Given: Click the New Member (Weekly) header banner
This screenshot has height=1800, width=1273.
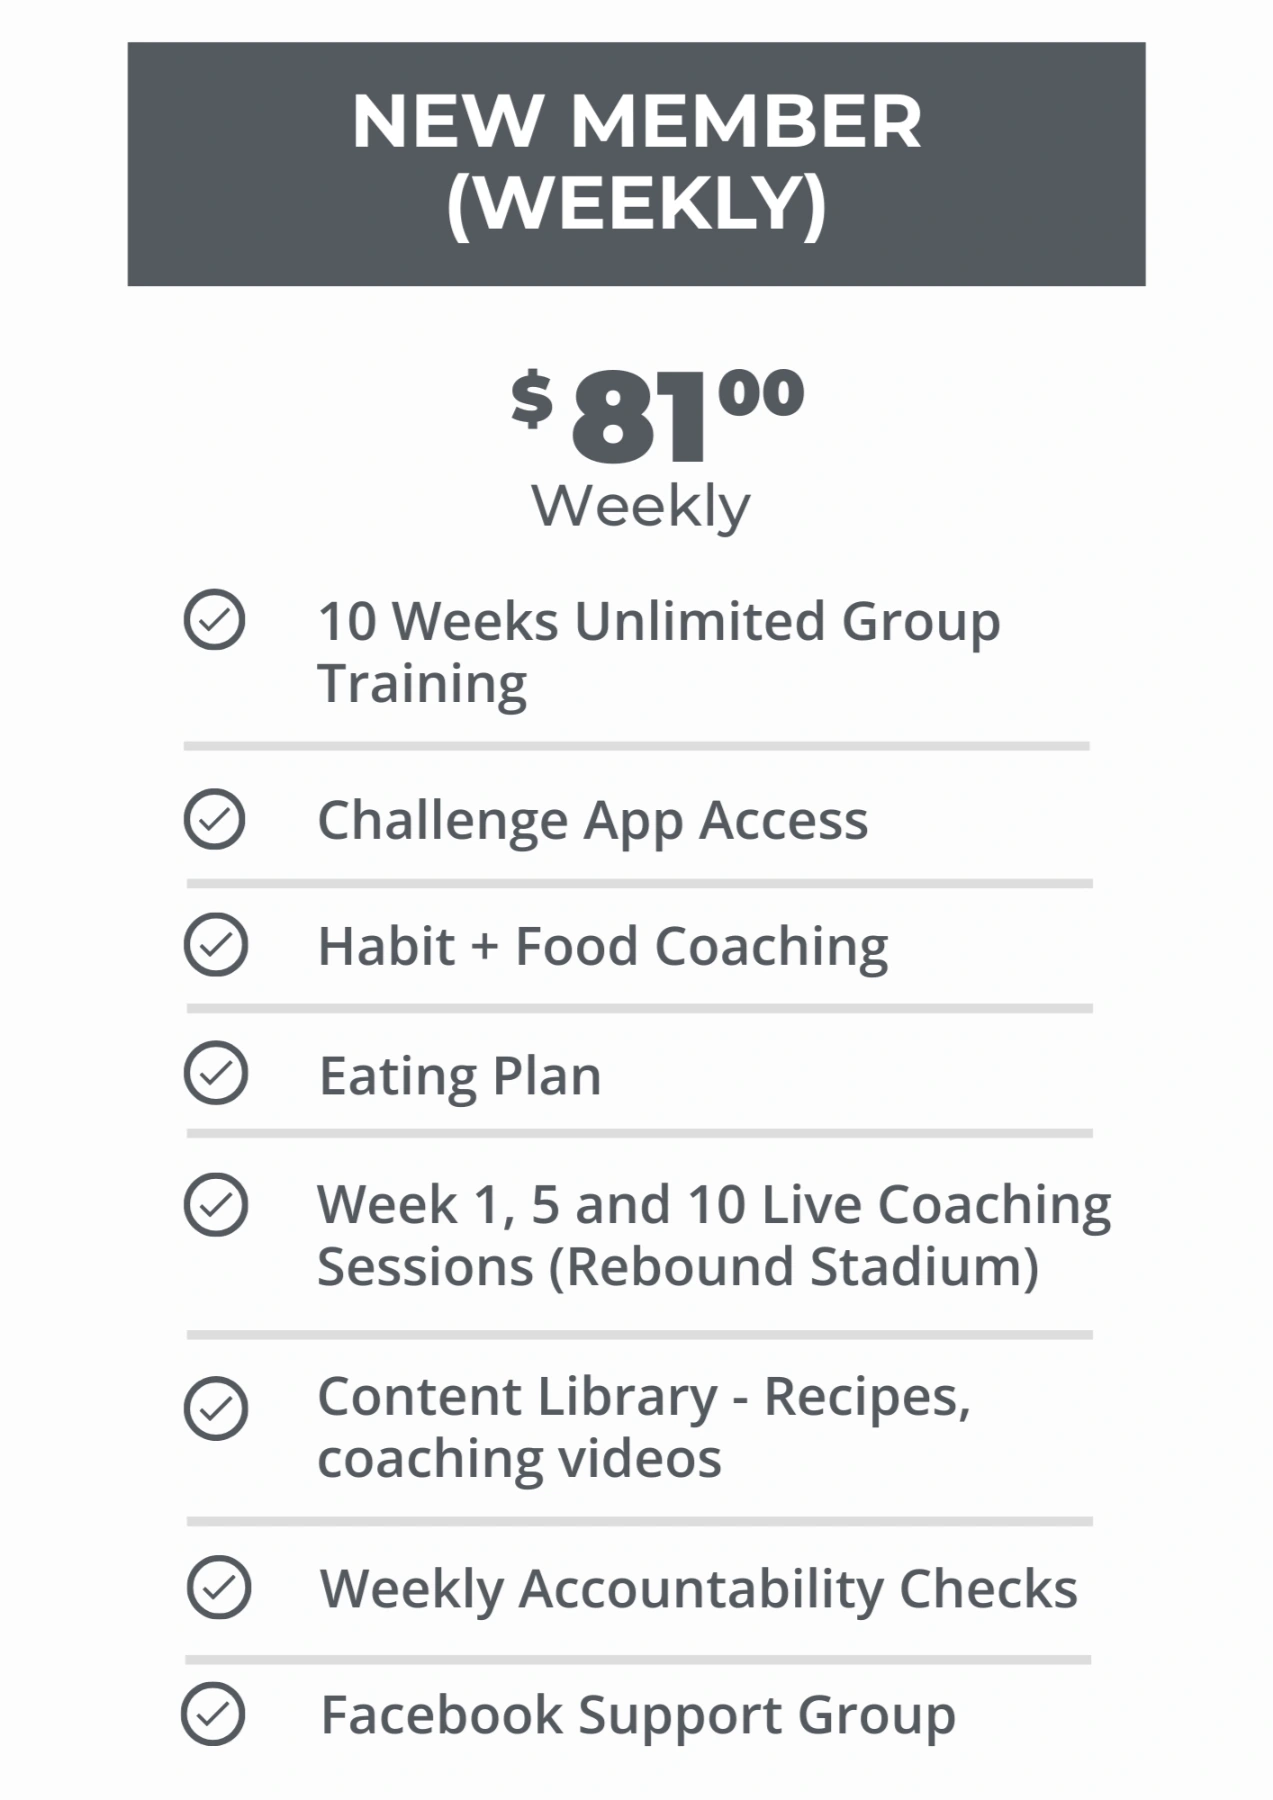Looking at the screenshot, I should click(636, 164).
